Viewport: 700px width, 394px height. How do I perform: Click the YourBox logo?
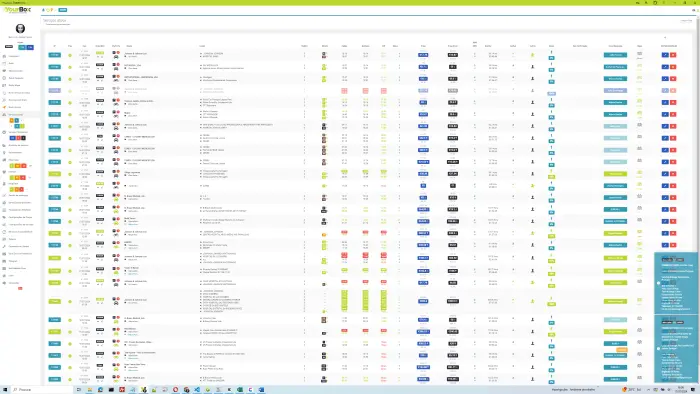click(18, 10)
